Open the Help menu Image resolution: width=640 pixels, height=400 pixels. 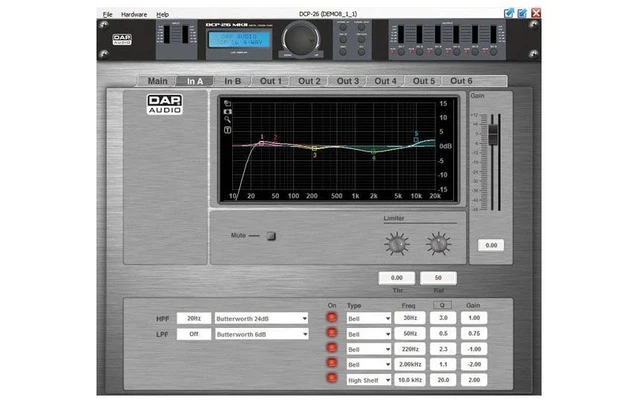(x=162, y=14)
